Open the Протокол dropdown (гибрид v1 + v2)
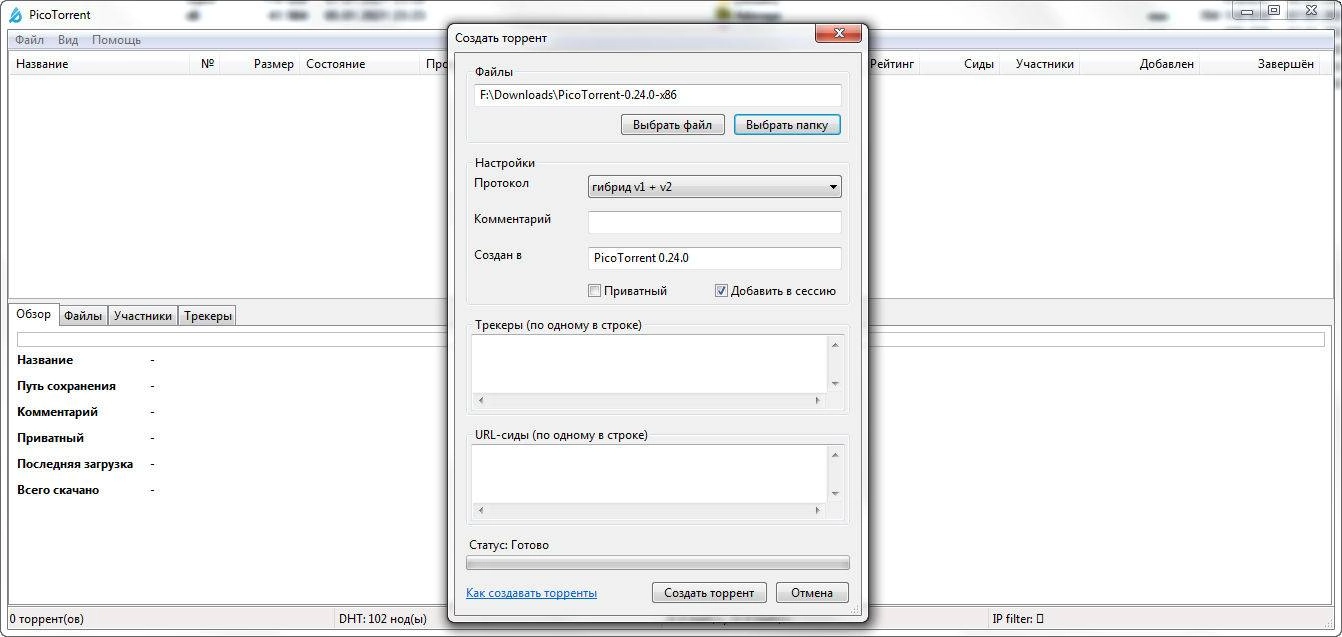 pyautogui.click(x=715, y=186)
